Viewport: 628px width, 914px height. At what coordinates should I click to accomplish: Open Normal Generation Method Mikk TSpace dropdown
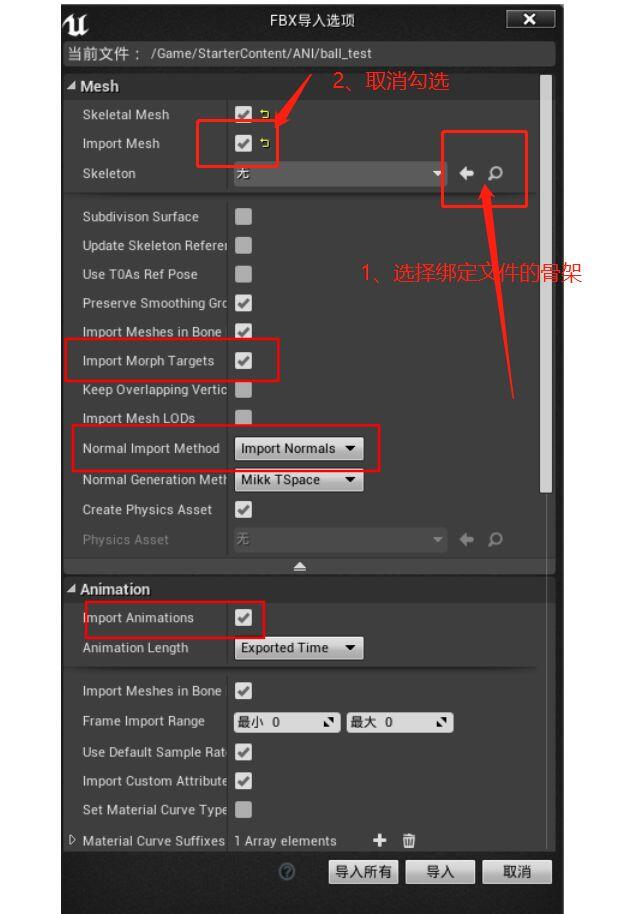[x=299, y=480]
